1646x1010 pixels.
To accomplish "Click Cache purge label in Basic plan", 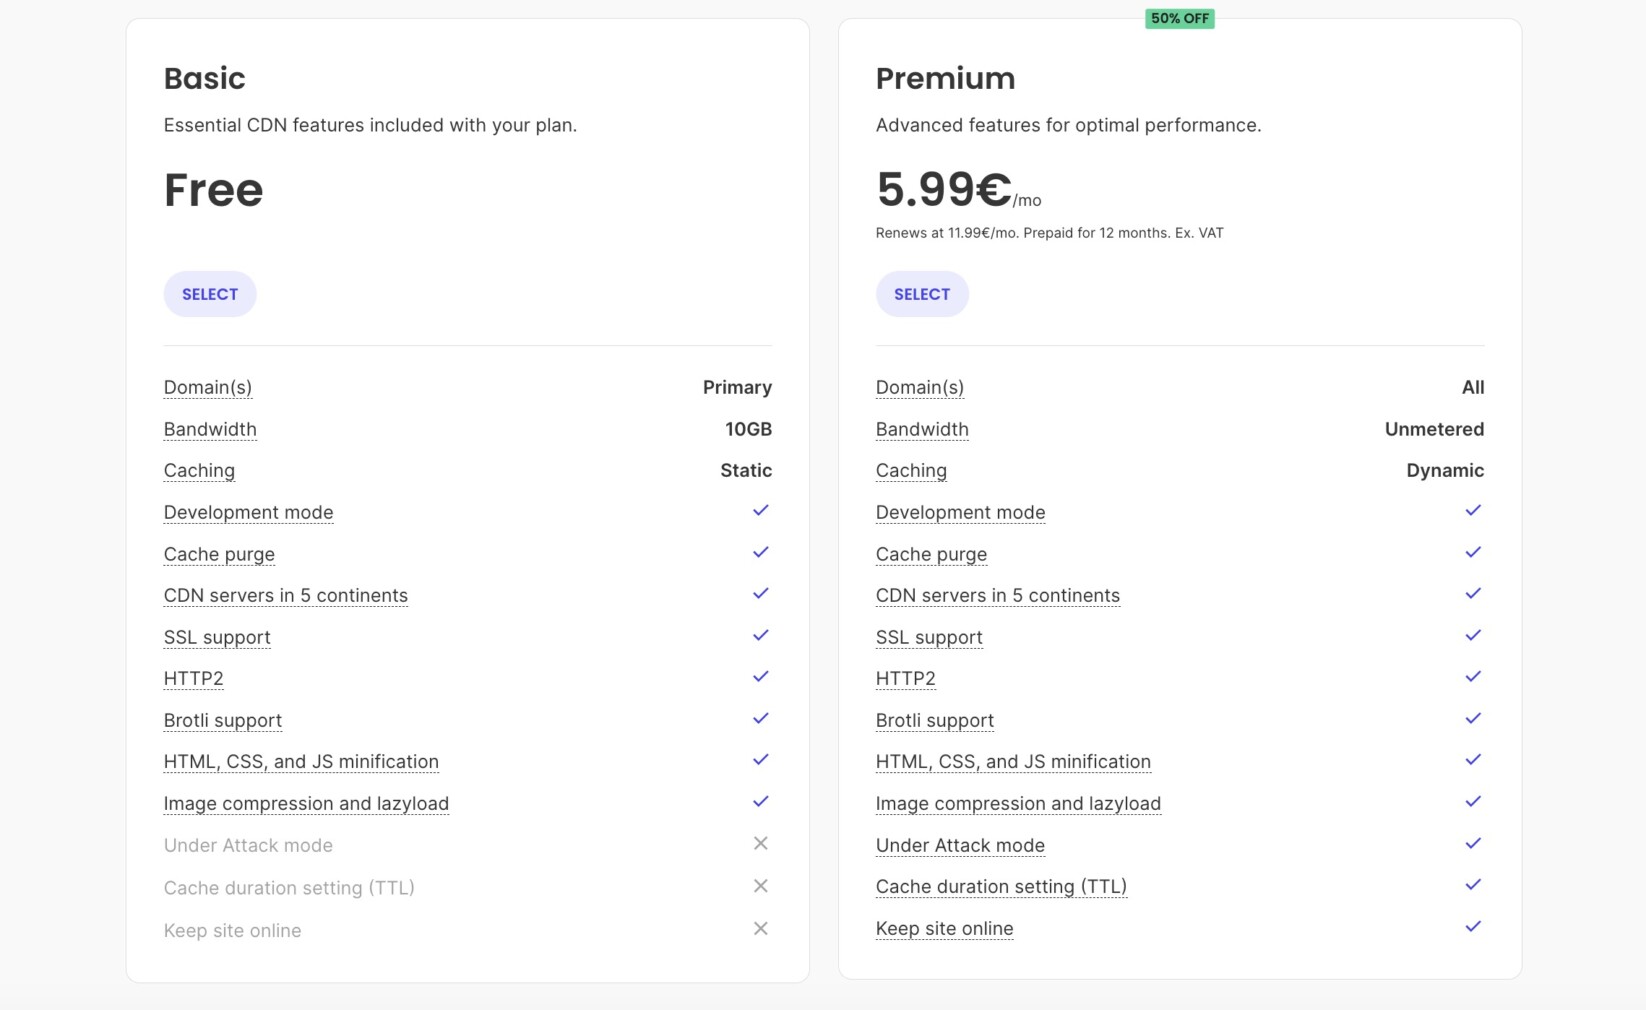I will click(x=219, y=554).
